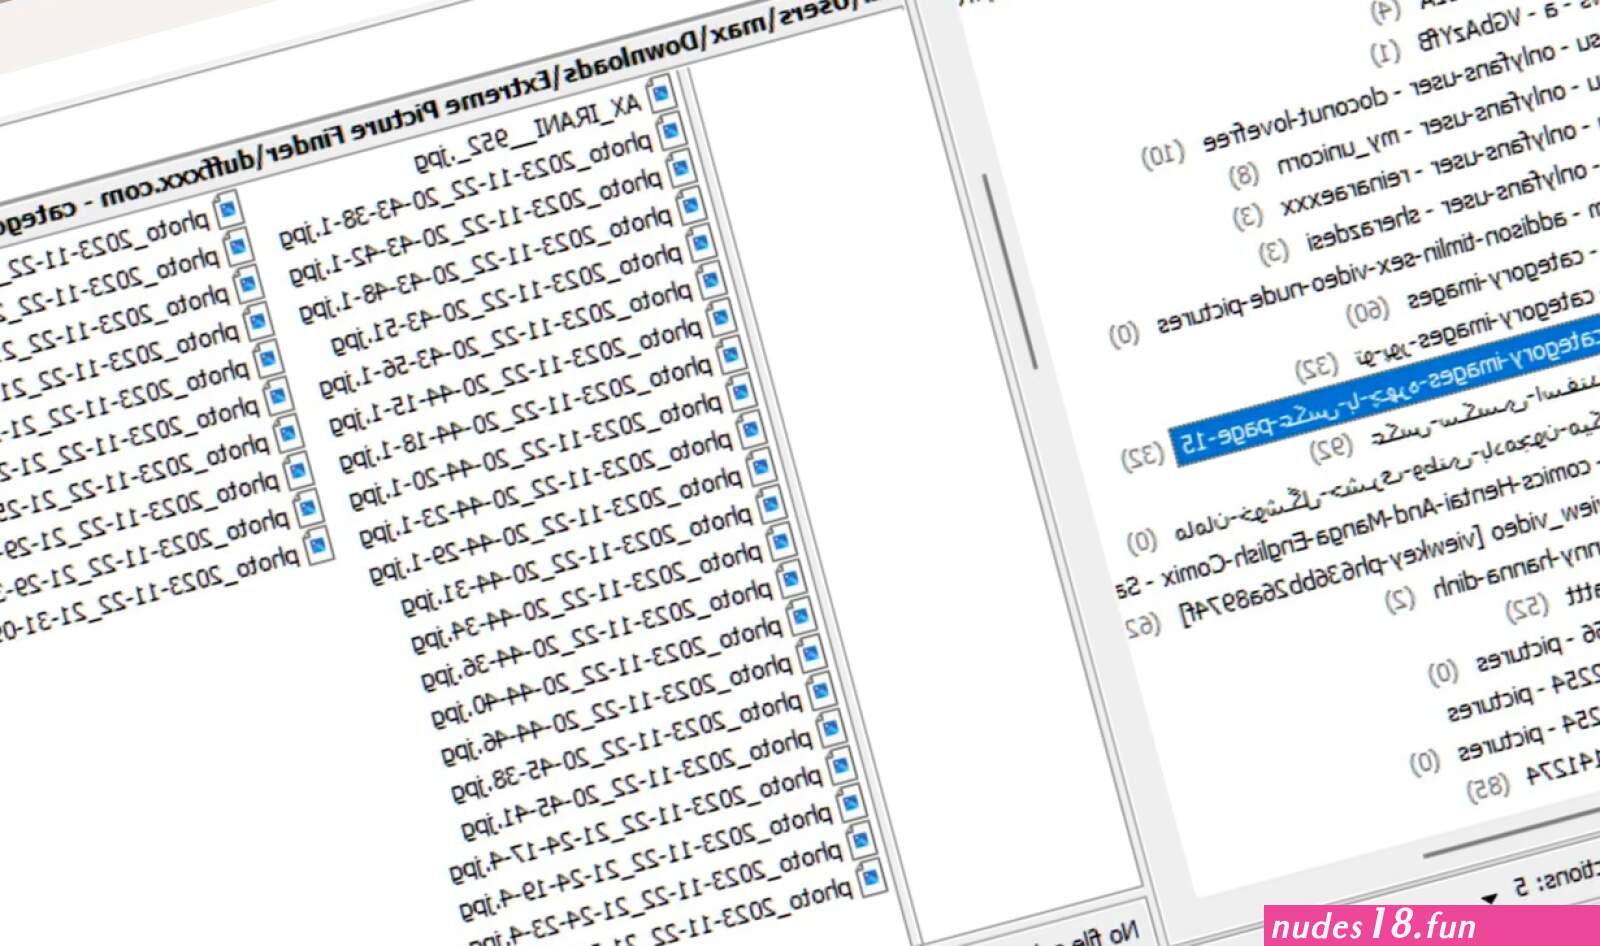The width and height of the screenshot is (1600, 946).
Task: Click the file icon of photo_2023-11-22_20-43-48-1.jpg
Action: (692, 206)
